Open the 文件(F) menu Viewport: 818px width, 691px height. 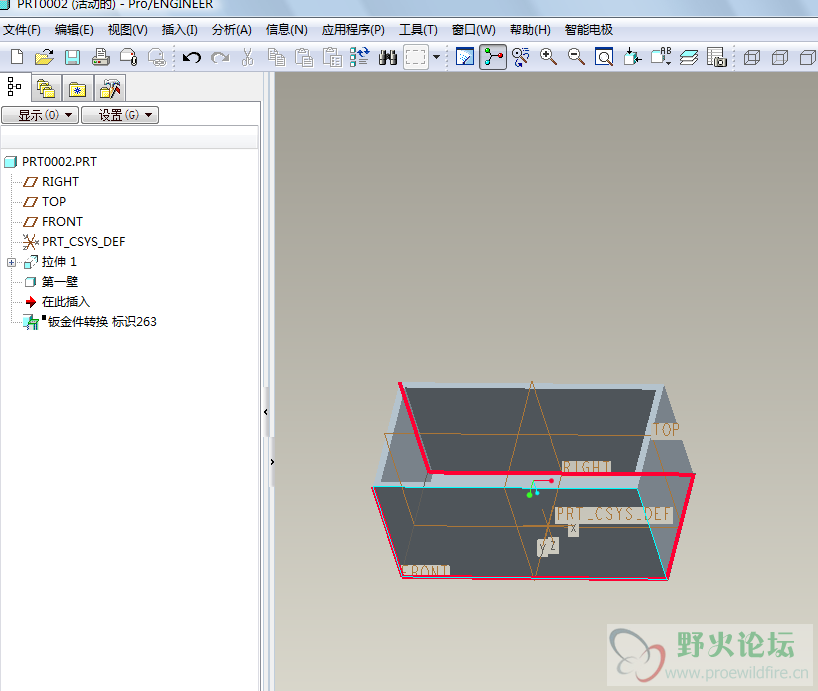pyautogui.click(x=22, y=30)
